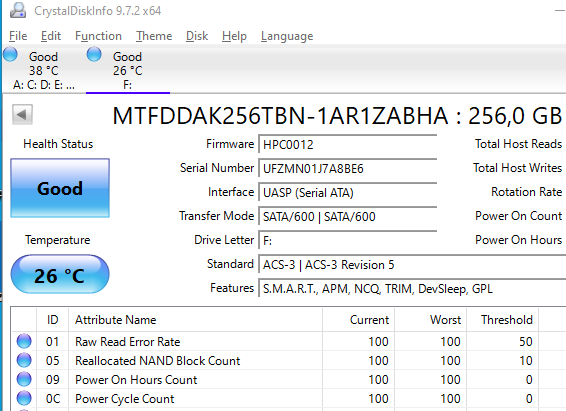The width and height of the screenshot is (566, 411).
Task: Select the 38 °C disk A: C: D: E: tab
Action: (x=43, y=70)
